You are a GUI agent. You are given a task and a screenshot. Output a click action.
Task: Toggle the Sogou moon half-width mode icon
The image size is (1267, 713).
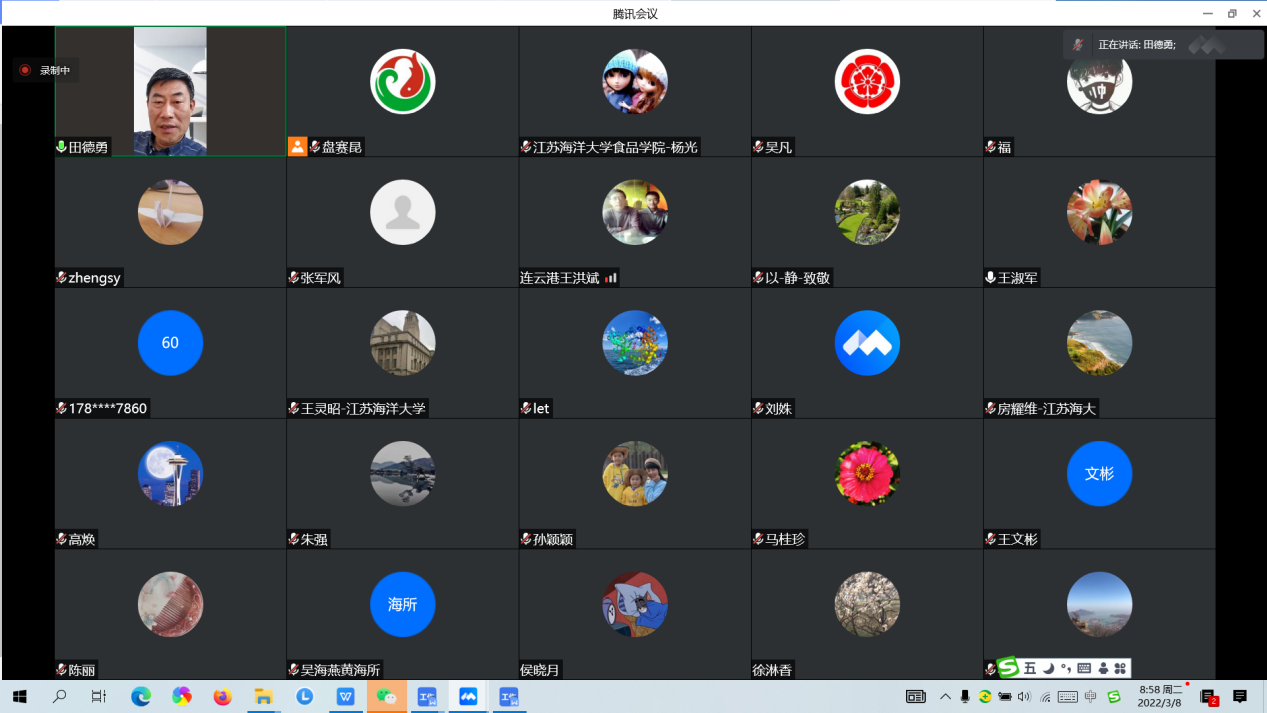(x=1048, y=668)
